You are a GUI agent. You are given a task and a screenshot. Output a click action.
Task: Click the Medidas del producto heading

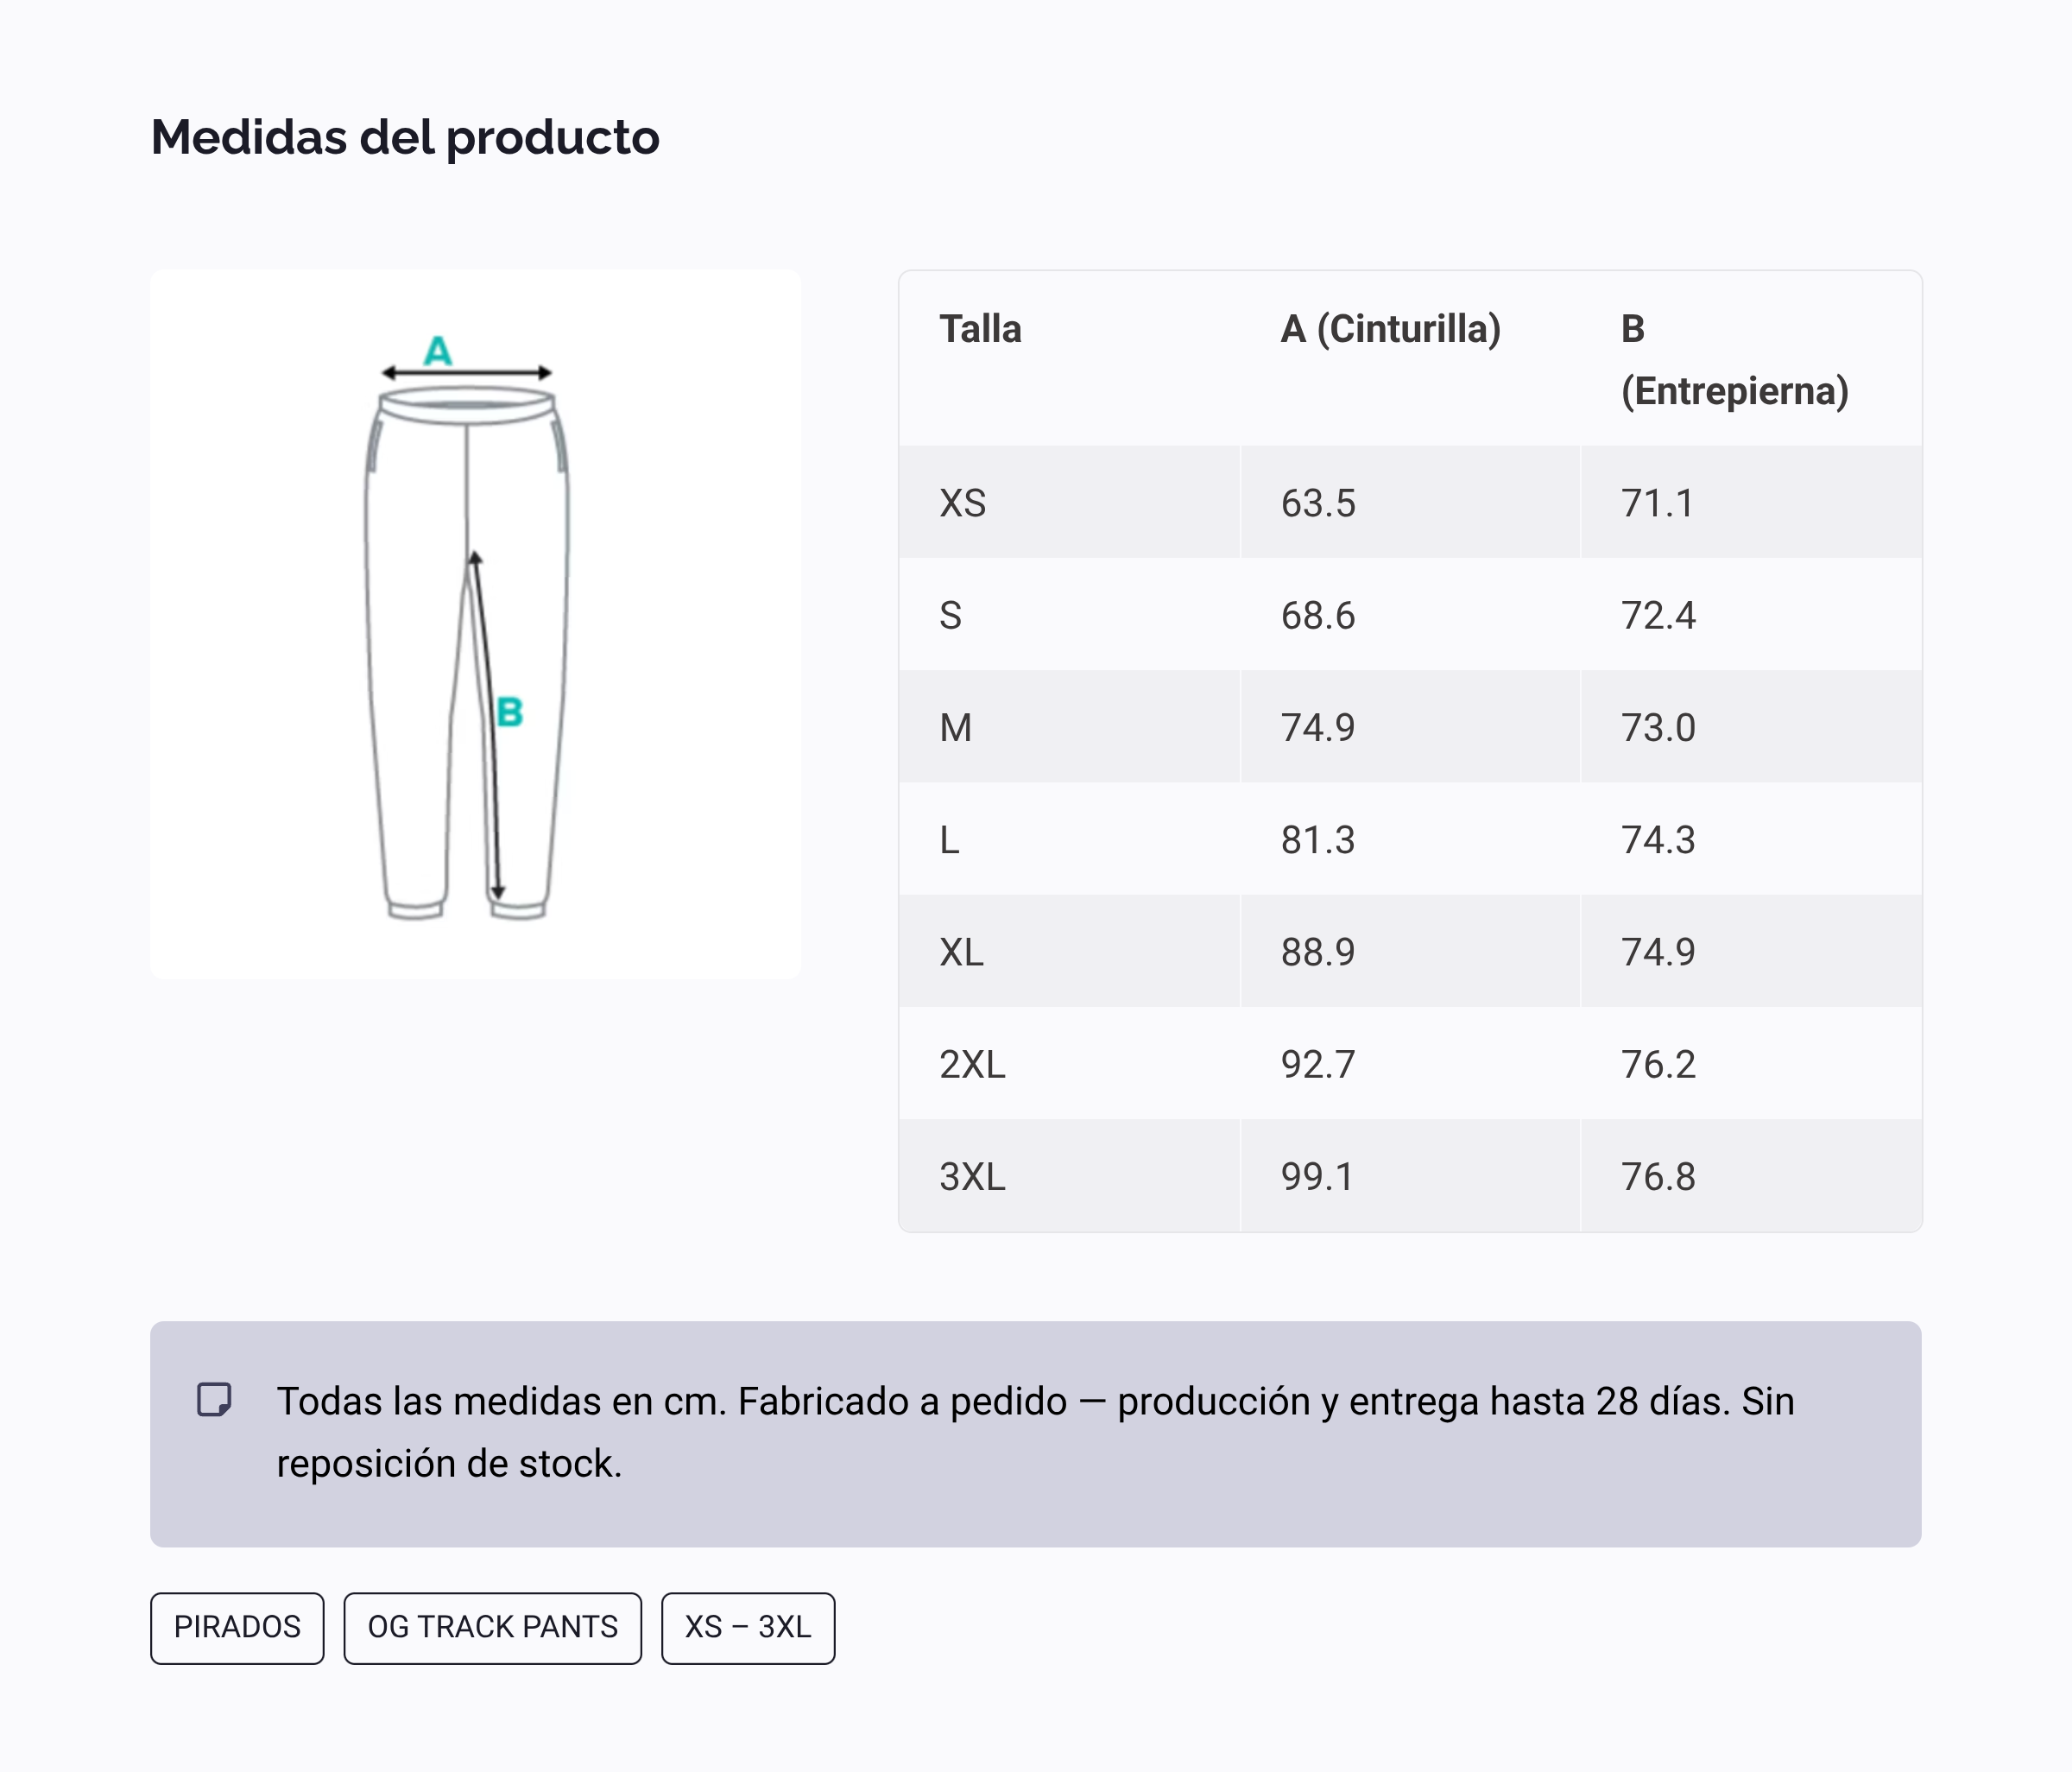click(405, 137)
